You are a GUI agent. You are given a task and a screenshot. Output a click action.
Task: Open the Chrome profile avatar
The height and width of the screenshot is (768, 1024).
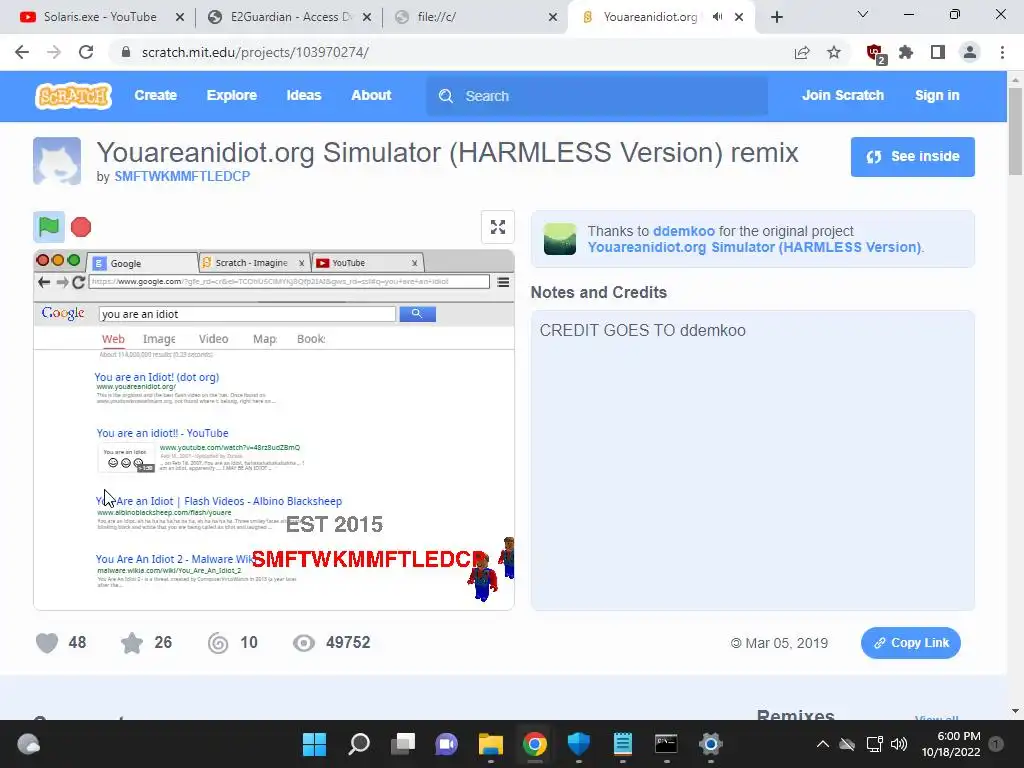click(x=970, y=52)
